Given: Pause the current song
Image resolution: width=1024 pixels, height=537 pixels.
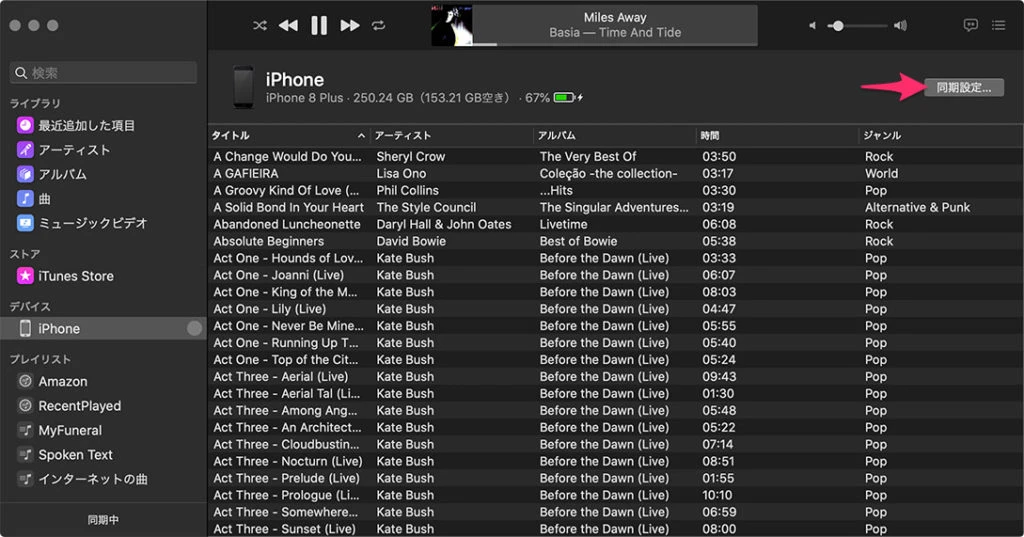Looking at the screenshot, I should pos(319,25).
